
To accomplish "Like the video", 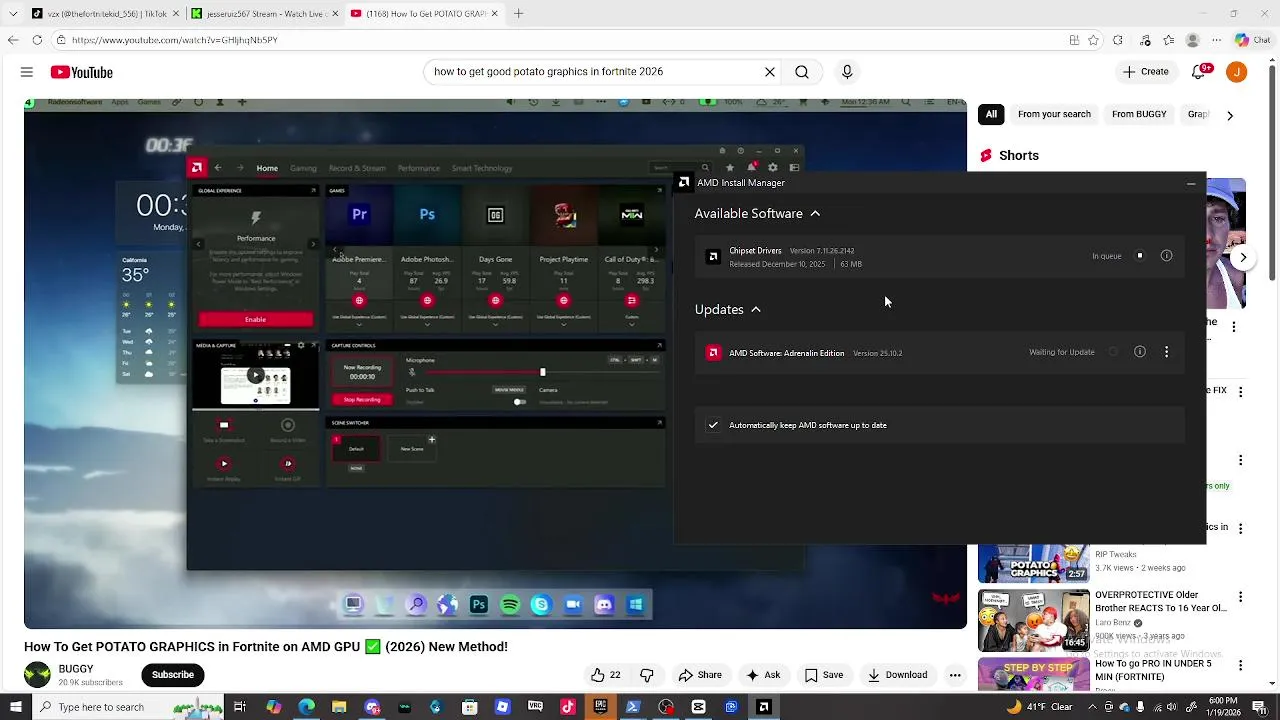I will pos(606,675).
